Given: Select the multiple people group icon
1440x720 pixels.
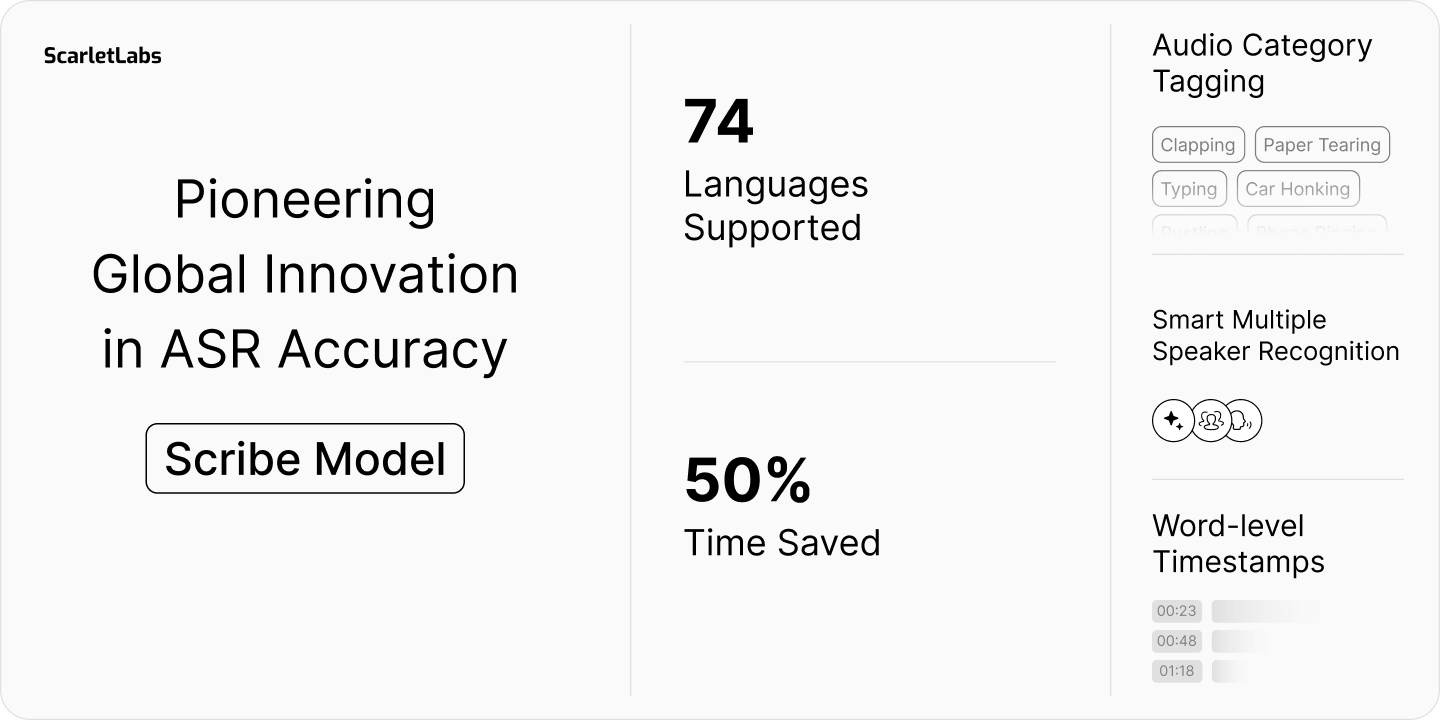Looking at the screenshot, I should pyautogui.click(x=1211, y=421).
